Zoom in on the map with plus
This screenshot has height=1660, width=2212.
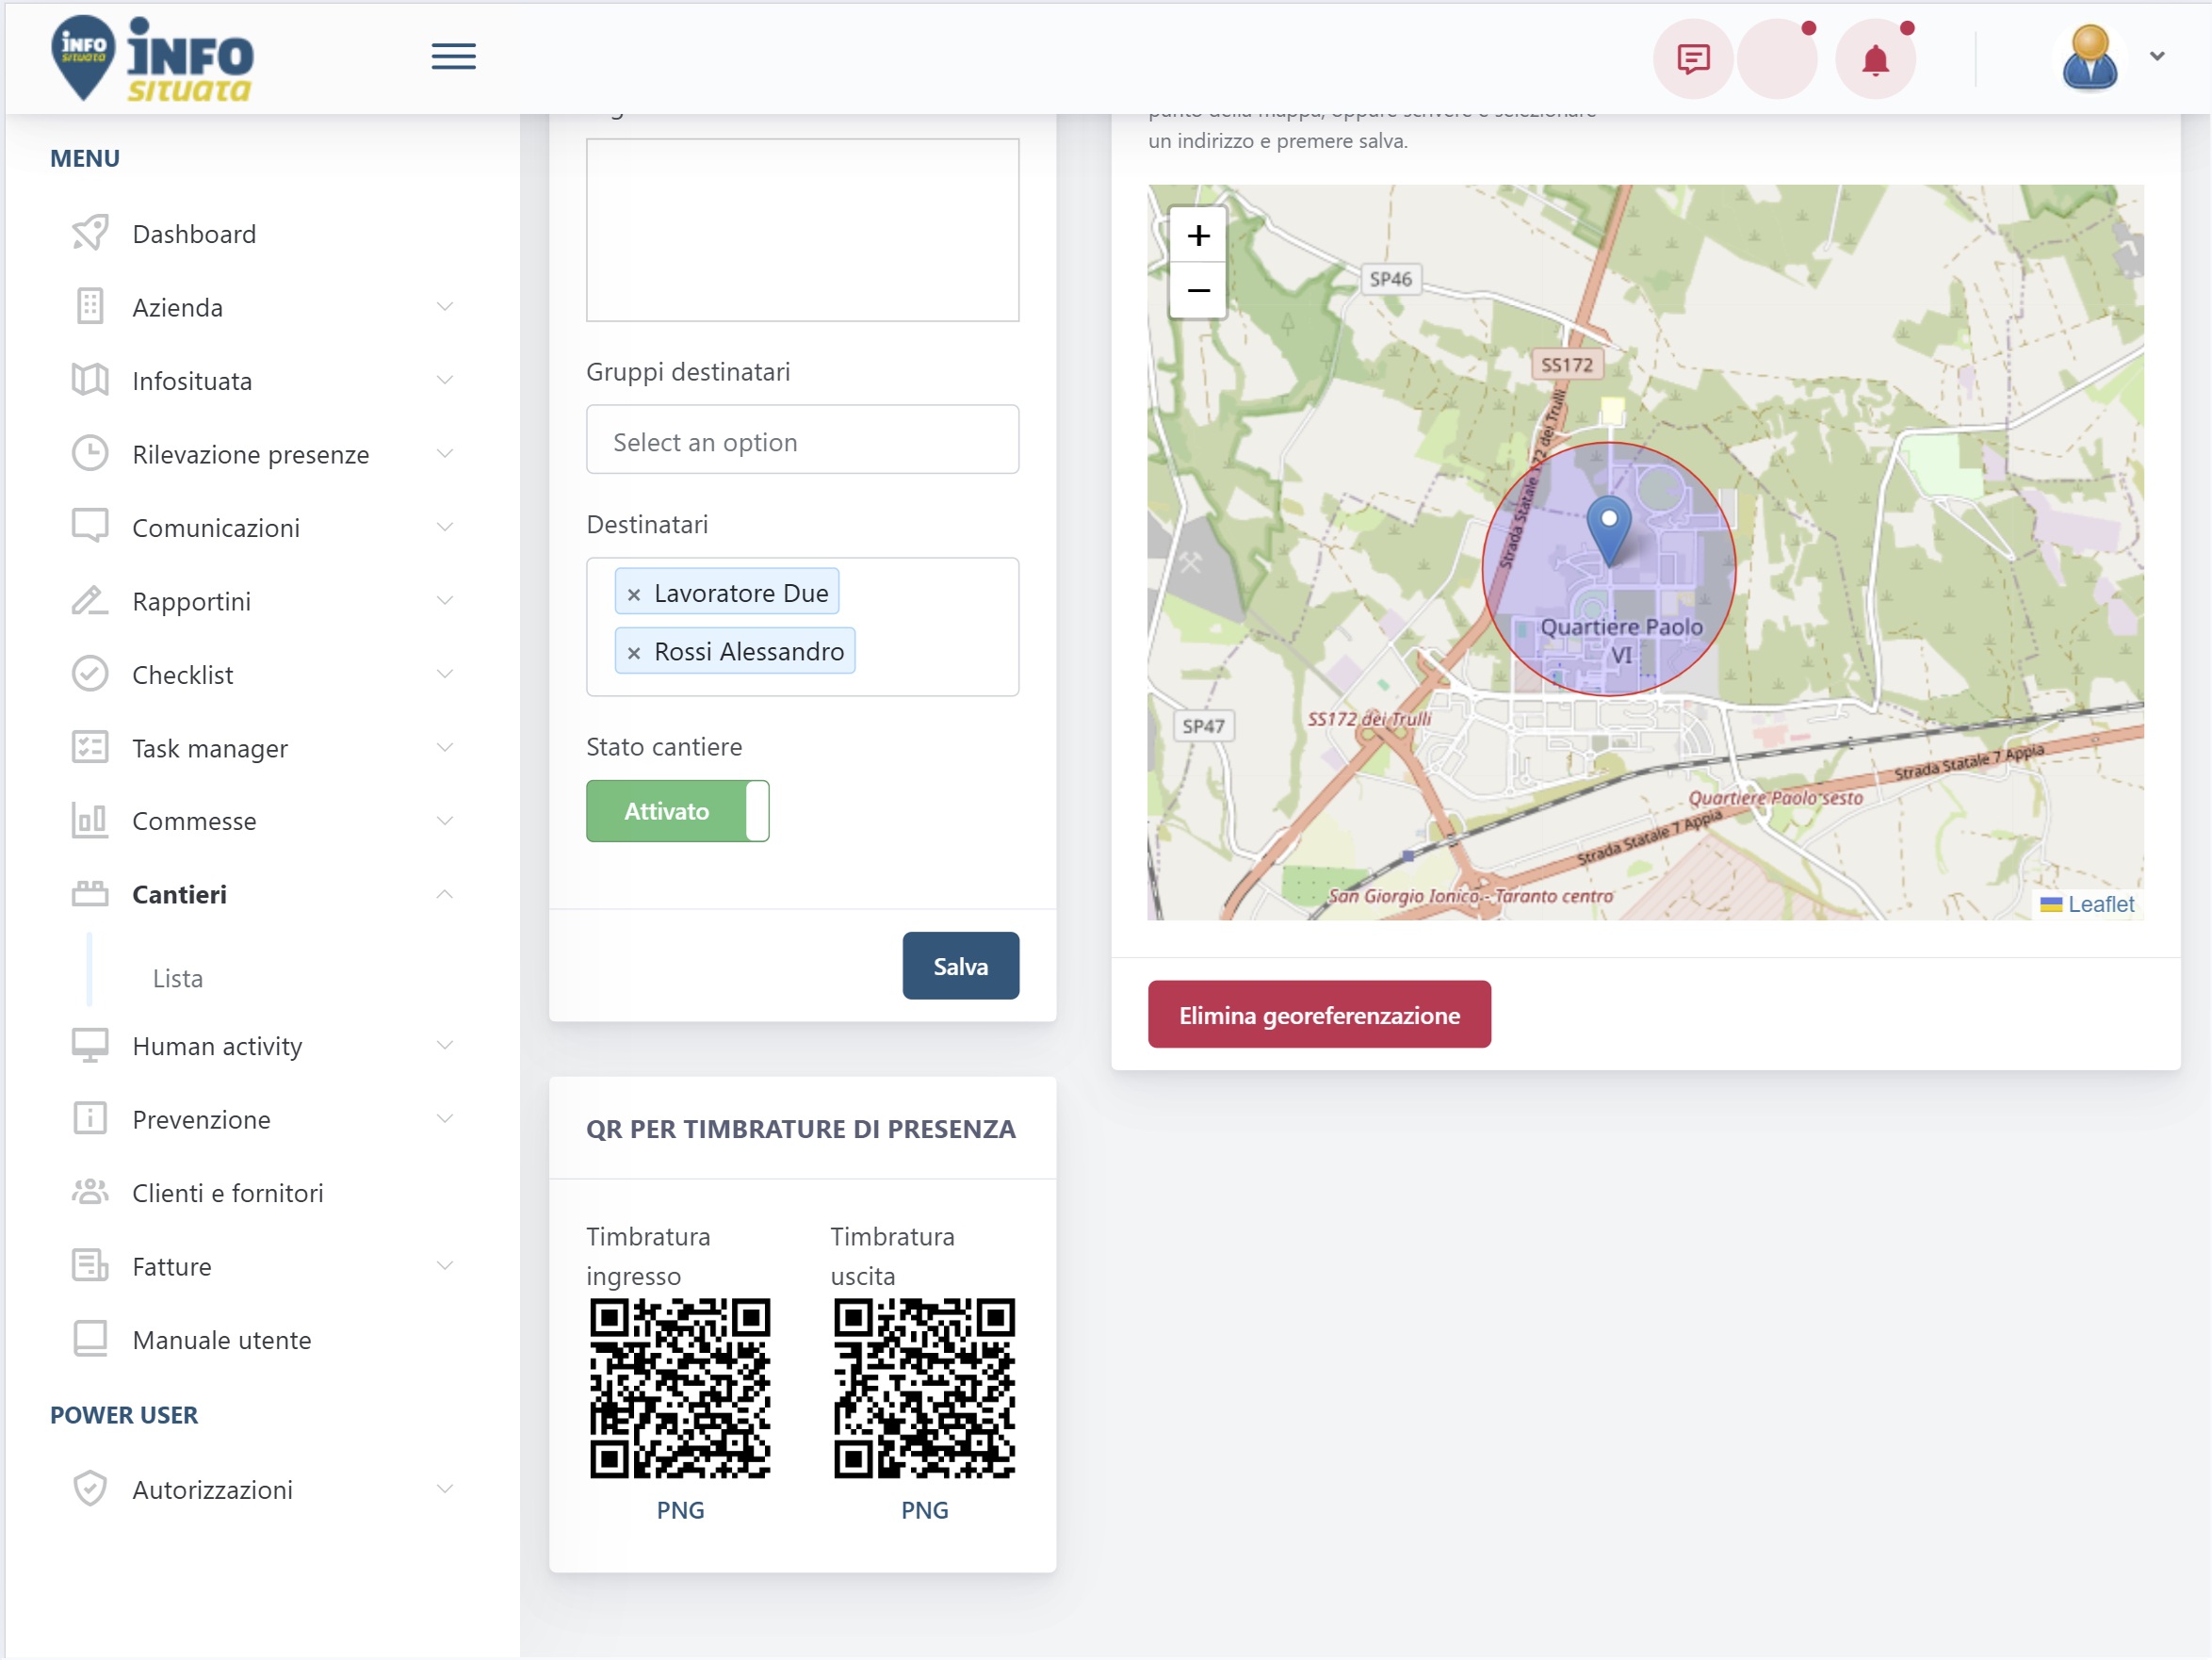(1198, 235)
